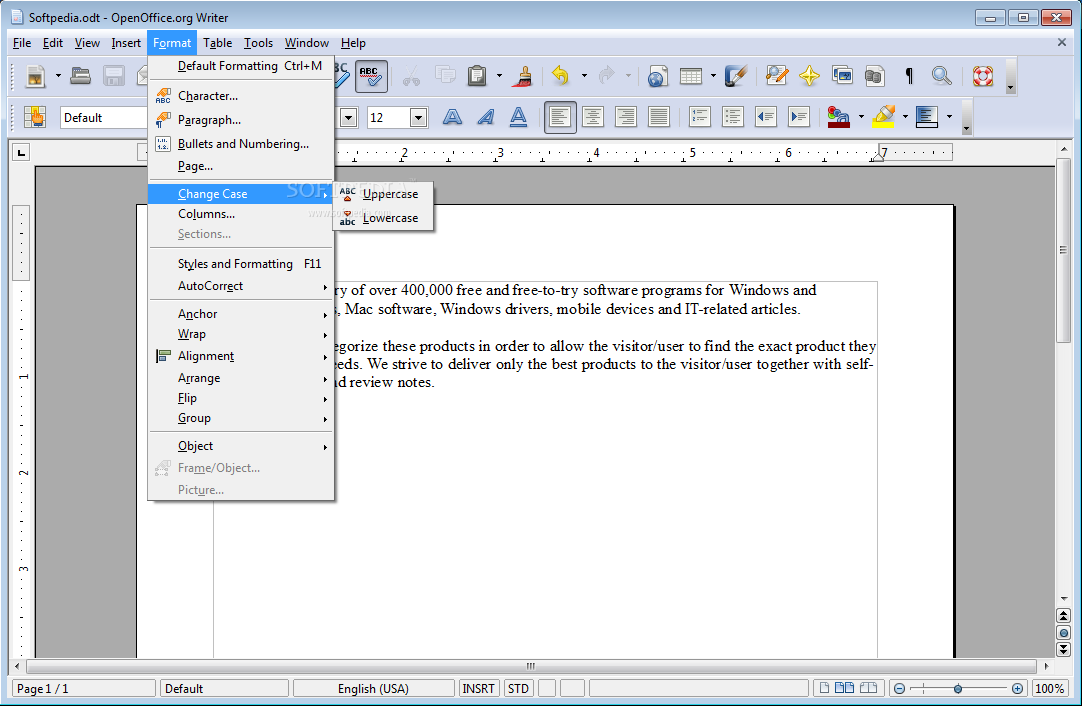Click the Undo arrow icon

(x=561, y=76)
